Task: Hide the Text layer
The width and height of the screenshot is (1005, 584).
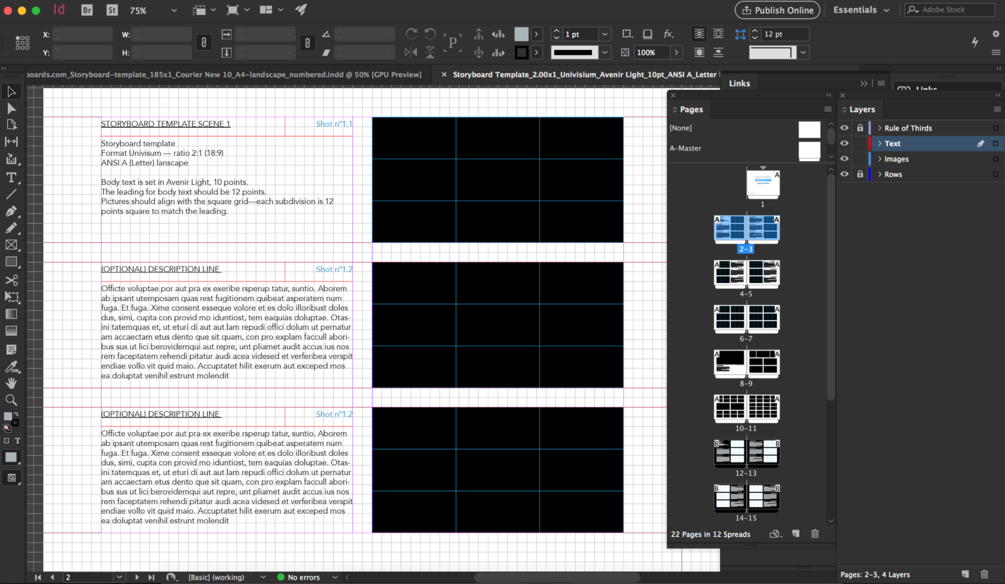Action: pyautogui.click(x=845, y=144)
